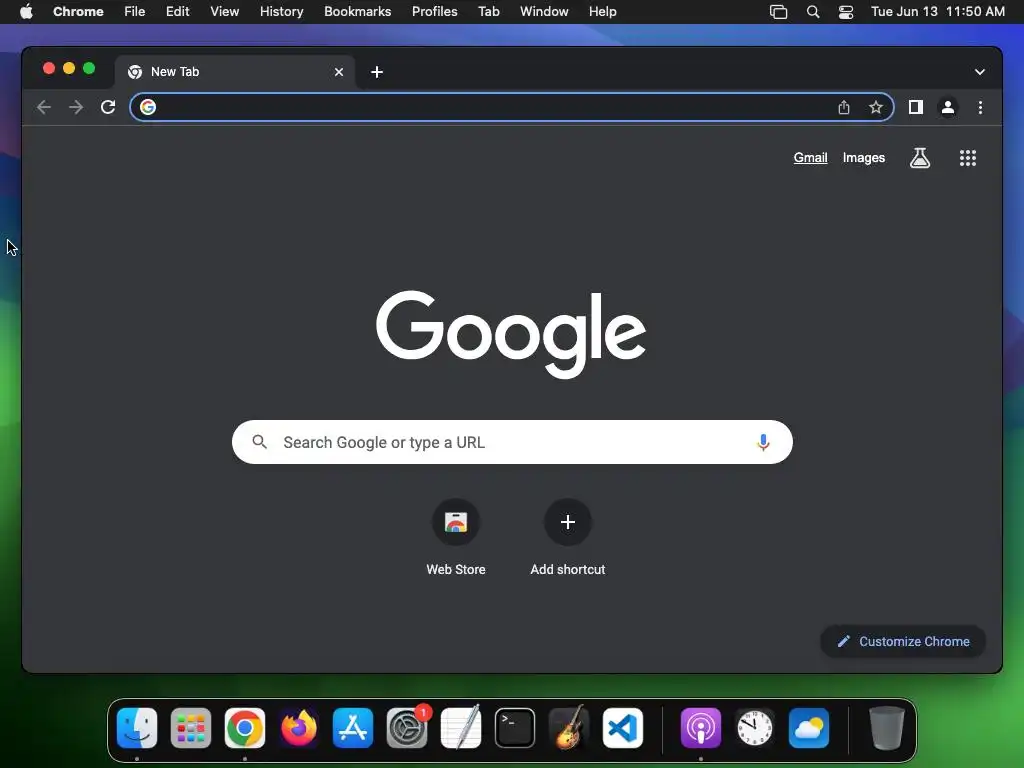Select the New Tab tab
Viewport: 1024px width, 768px height.
[x=235, y=72]
